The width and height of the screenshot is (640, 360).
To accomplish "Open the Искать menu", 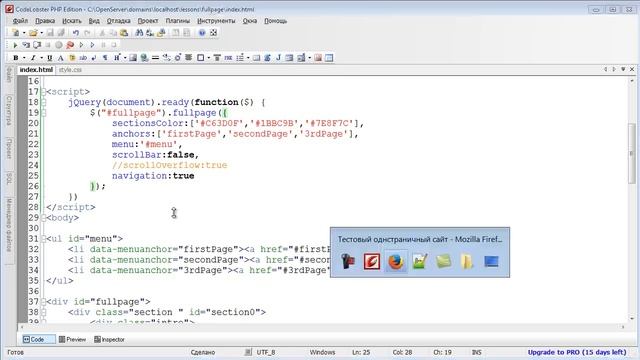I will pyautogui.click(x=72, y=21).
